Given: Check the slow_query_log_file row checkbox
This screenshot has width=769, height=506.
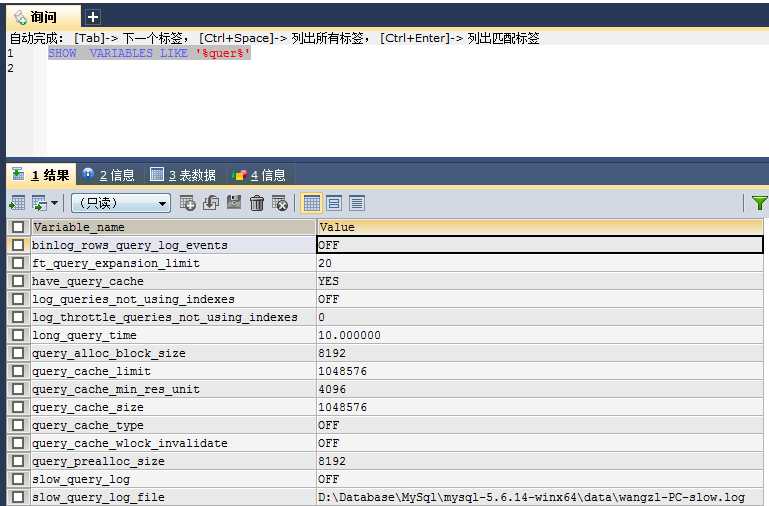Looking at the screenshot, I should 18,497.
